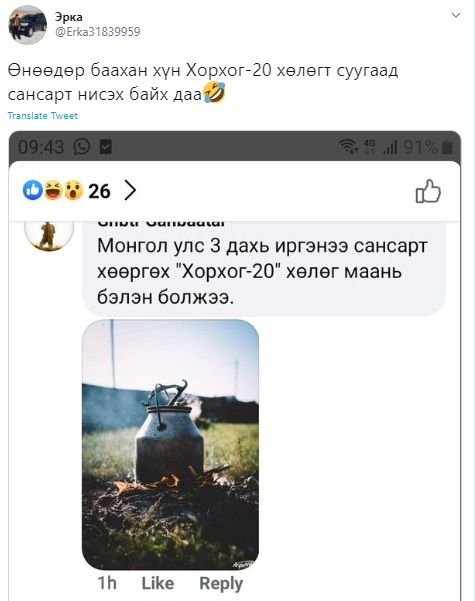Click the 26 reactions count
This screenshot has height=601, width=475.
(x=99, y=191)
